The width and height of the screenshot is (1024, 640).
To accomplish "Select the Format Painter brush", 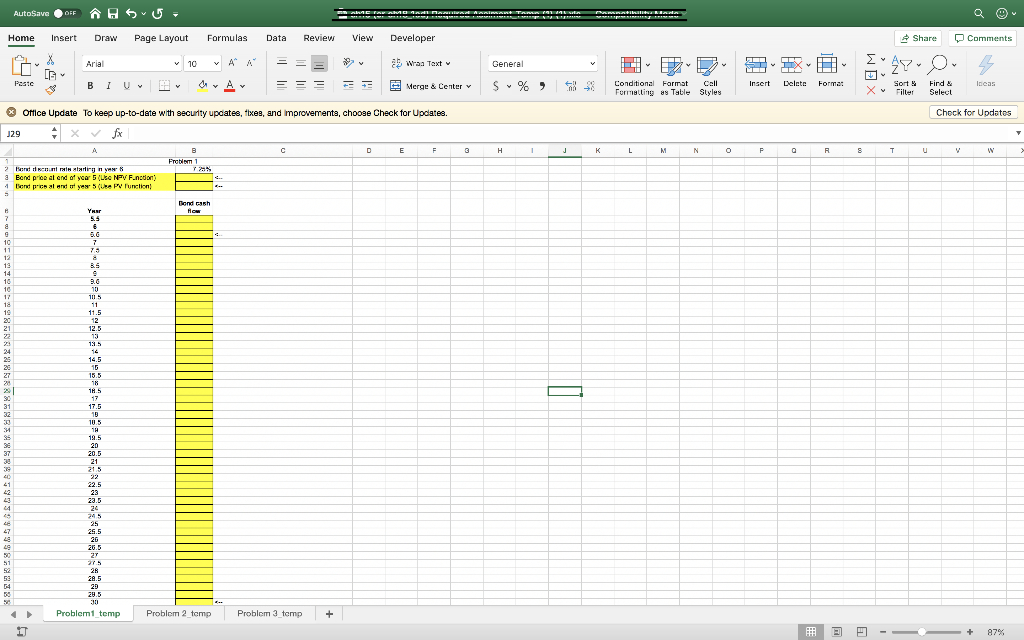I will (51, 89).
